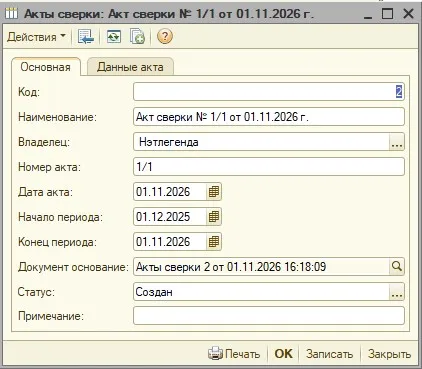Image resolution: width=422 pixels, height=369 pixels.
Task: Open the Действия dropdown menu
Action: pyautogui.click(x=36, y=36)
